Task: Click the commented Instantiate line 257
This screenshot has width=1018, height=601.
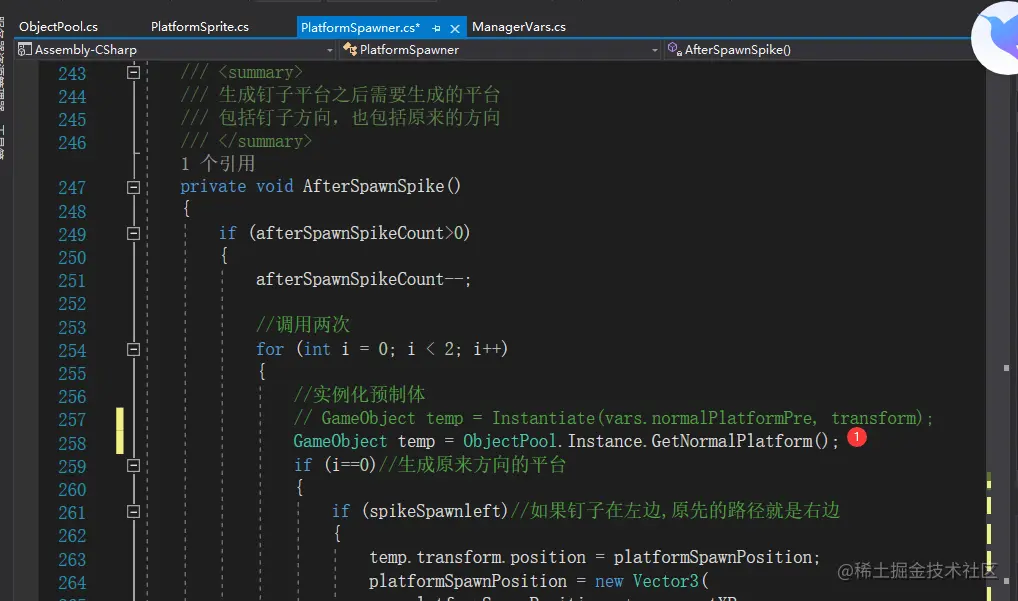Action: [613, 418]
